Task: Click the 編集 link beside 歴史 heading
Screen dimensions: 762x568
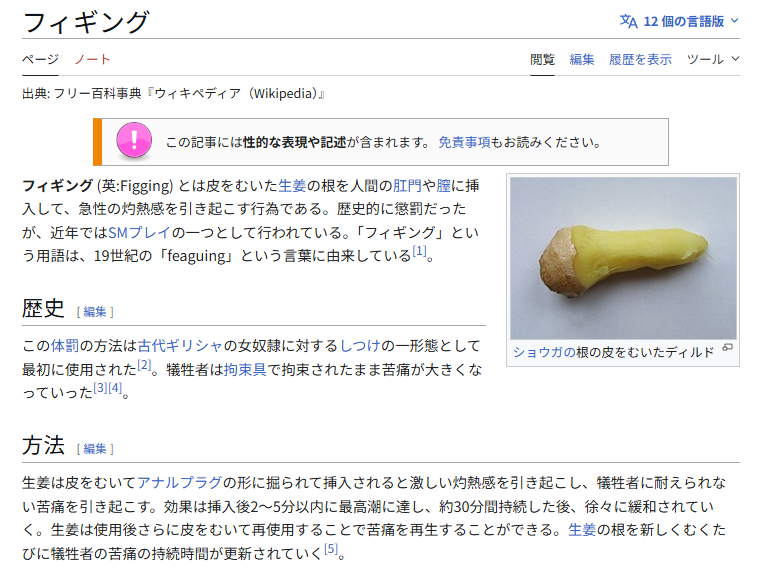Action: click(95, 312)
